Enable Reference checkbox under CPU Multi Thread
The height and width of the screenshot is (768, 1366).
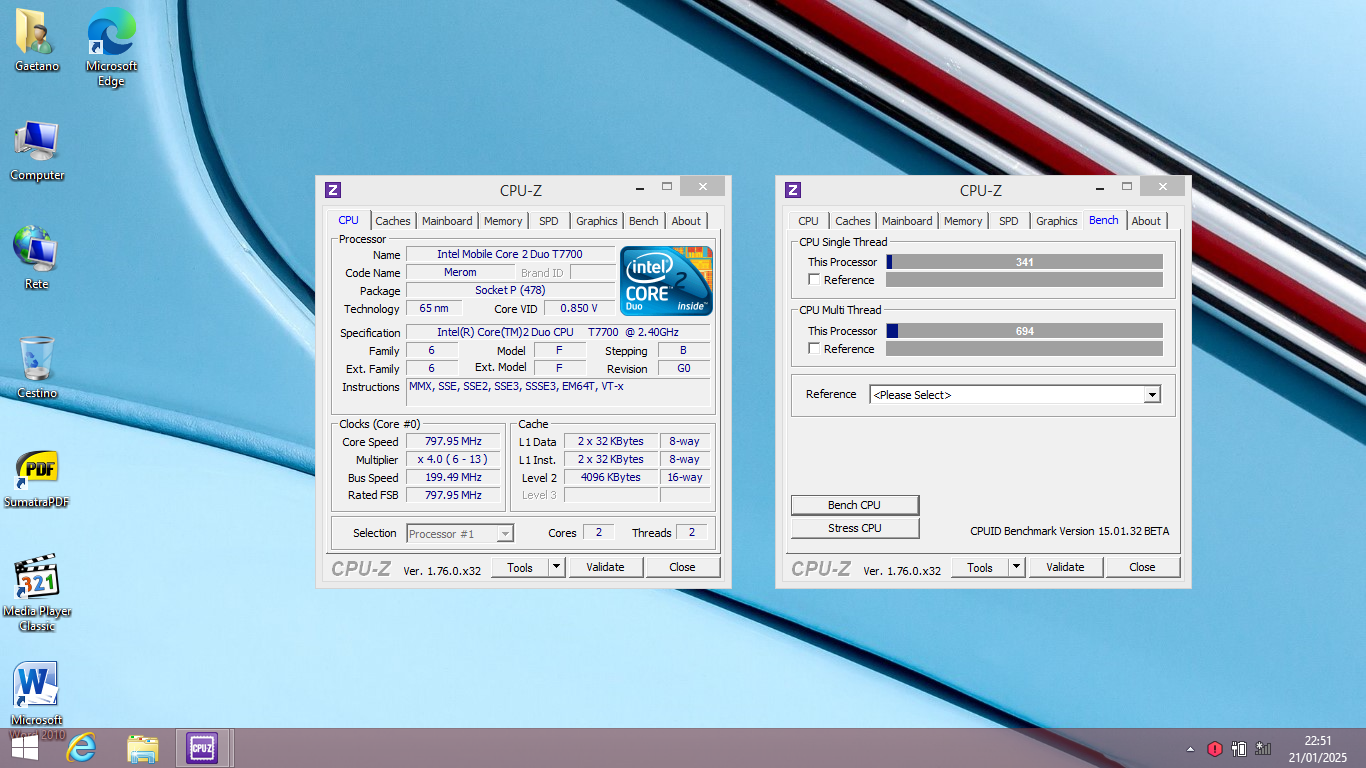coord(814,349)
